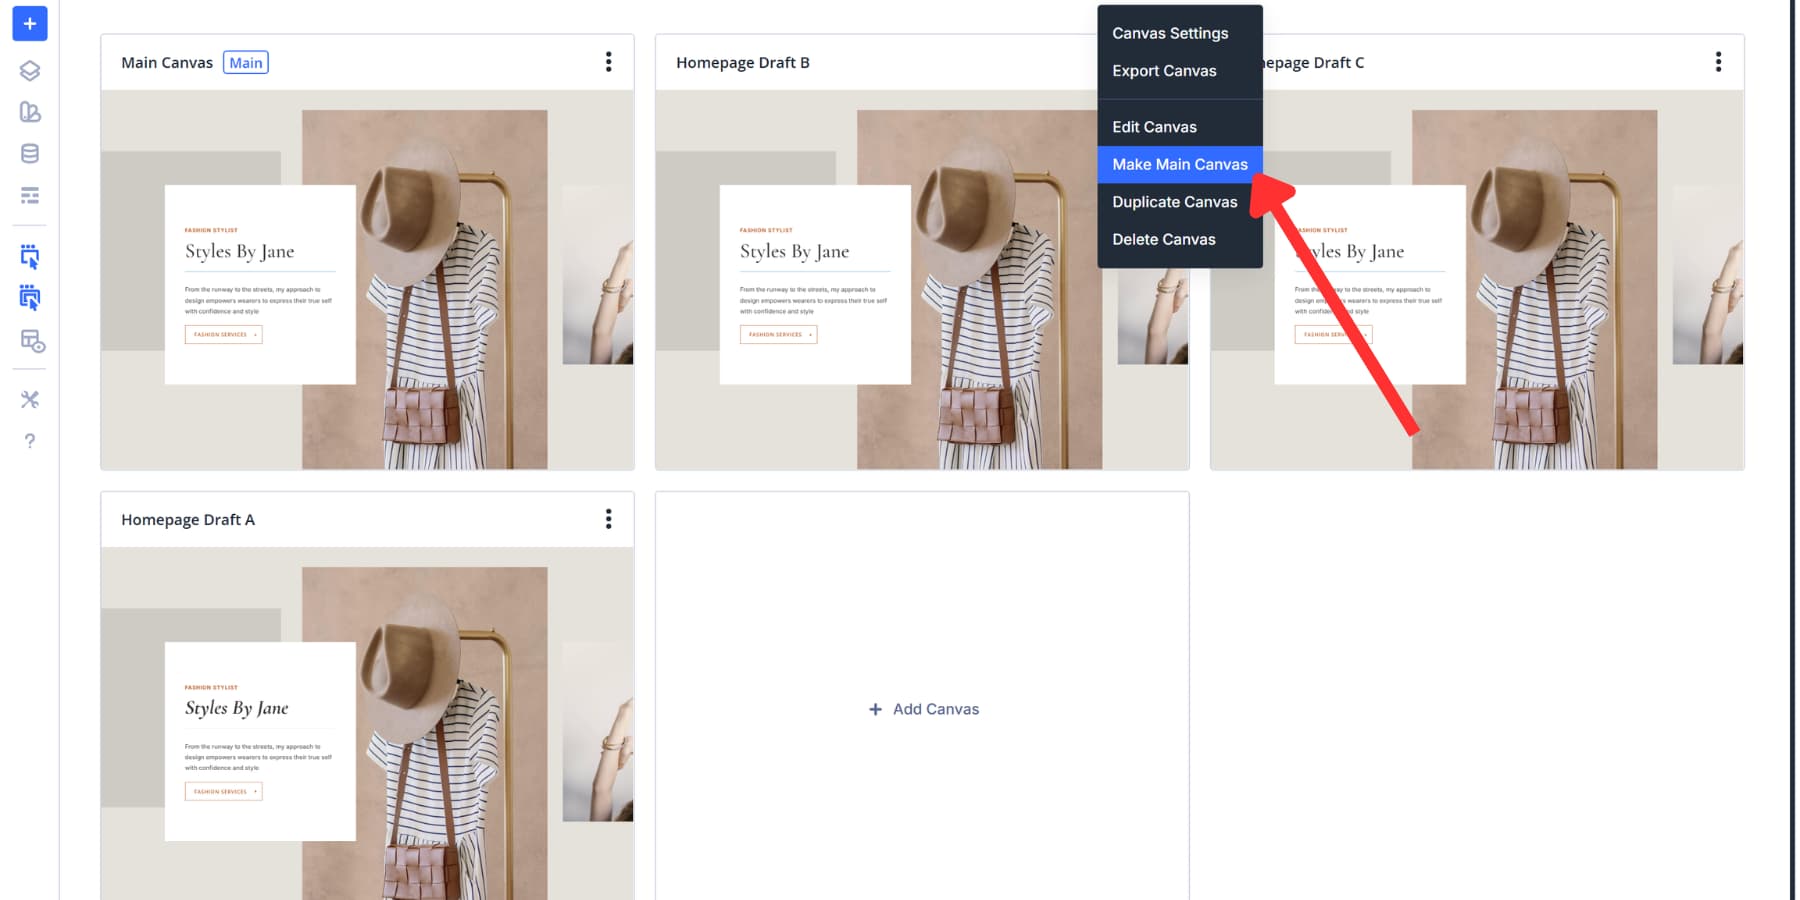Image resolution: width=1800 pixels, height=900 pixels.
Task: Click the Add Canvas button
Action: (x=921, y=709)
